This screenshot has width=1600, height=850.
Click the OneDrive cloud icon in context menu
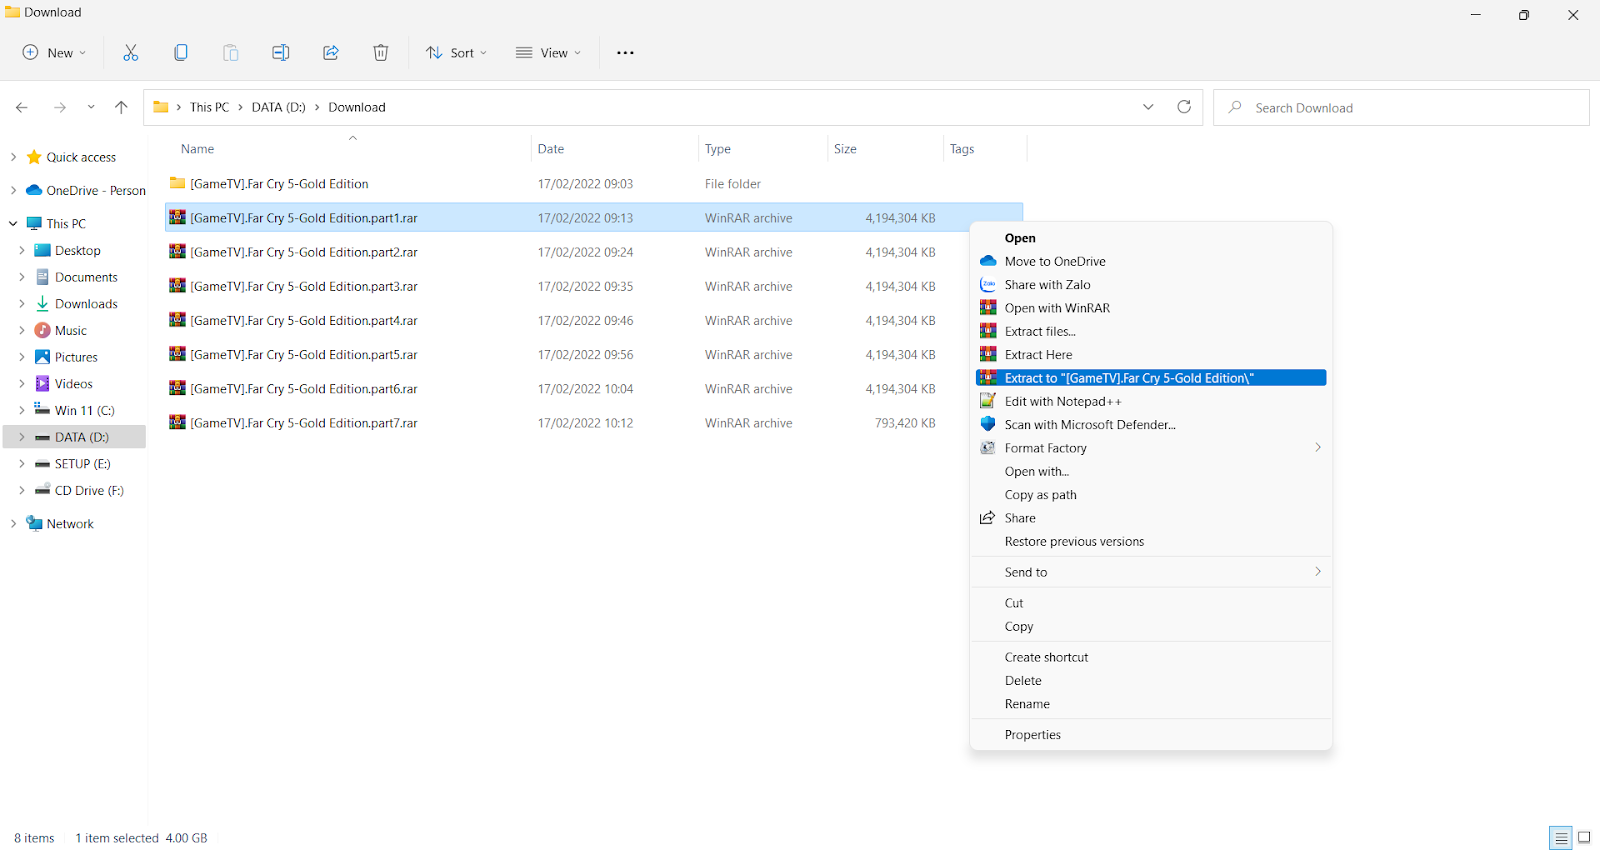tap(988, 261)
